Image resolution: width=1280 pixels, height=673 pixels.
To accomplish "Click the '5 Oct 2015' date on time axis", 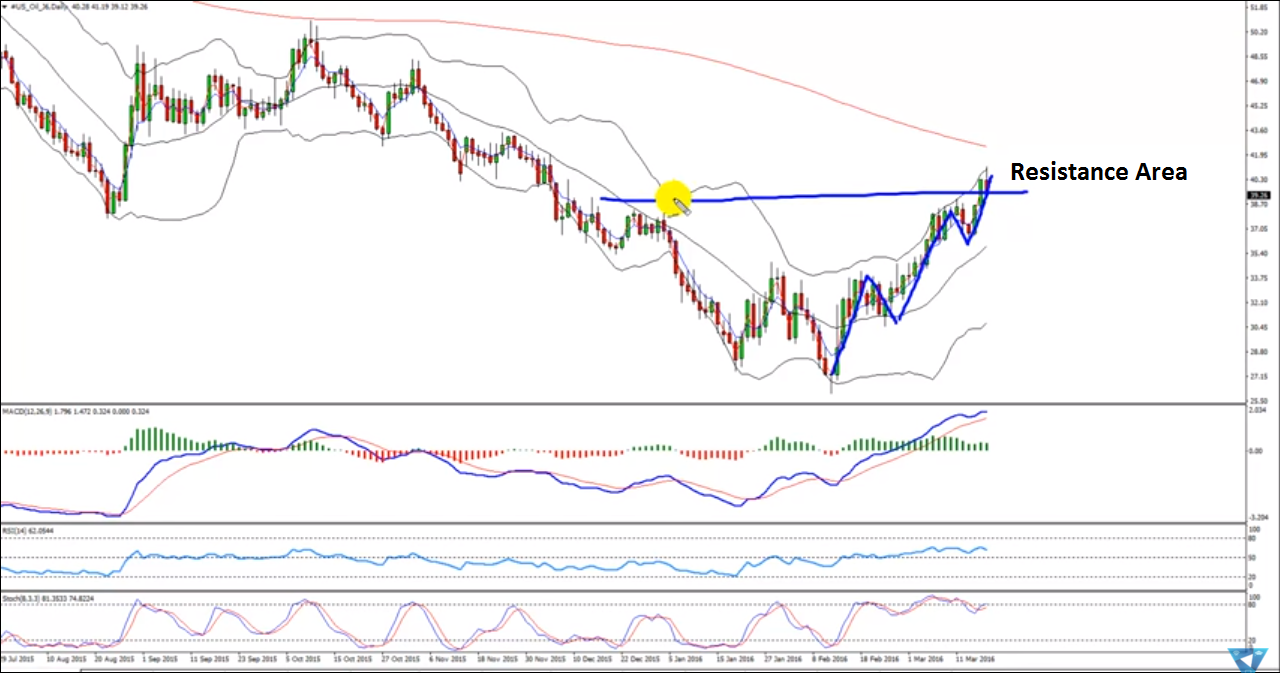I will tap(305, 661).
